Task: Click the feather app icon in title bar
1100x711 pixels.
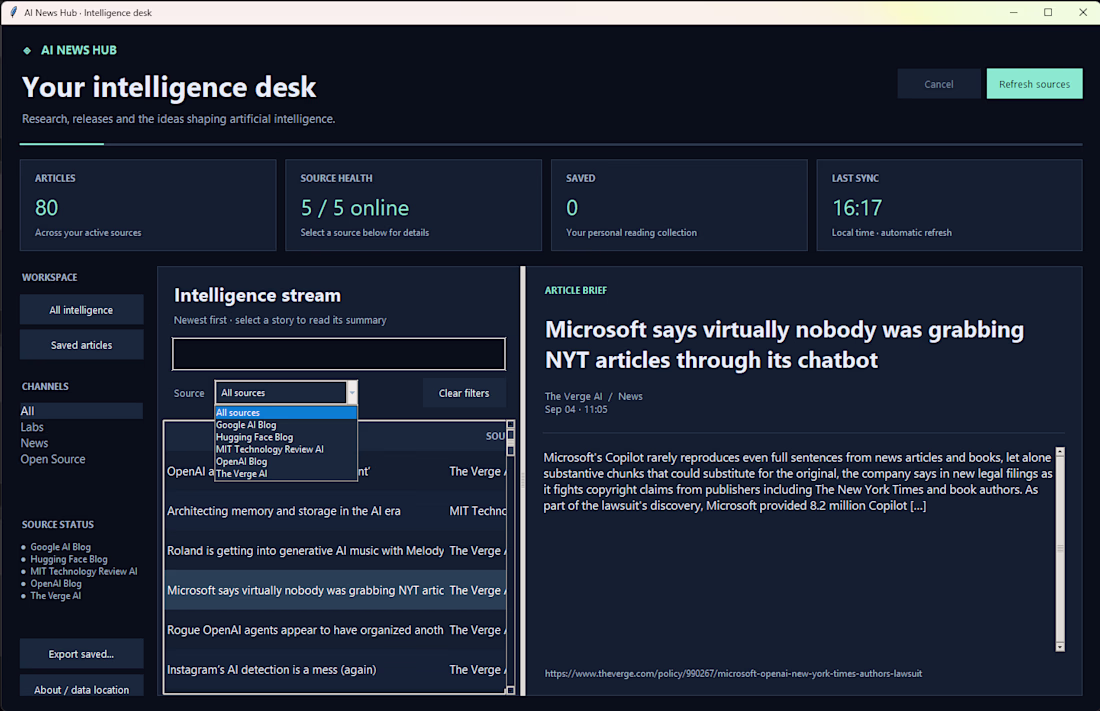Action: (13, 13)
